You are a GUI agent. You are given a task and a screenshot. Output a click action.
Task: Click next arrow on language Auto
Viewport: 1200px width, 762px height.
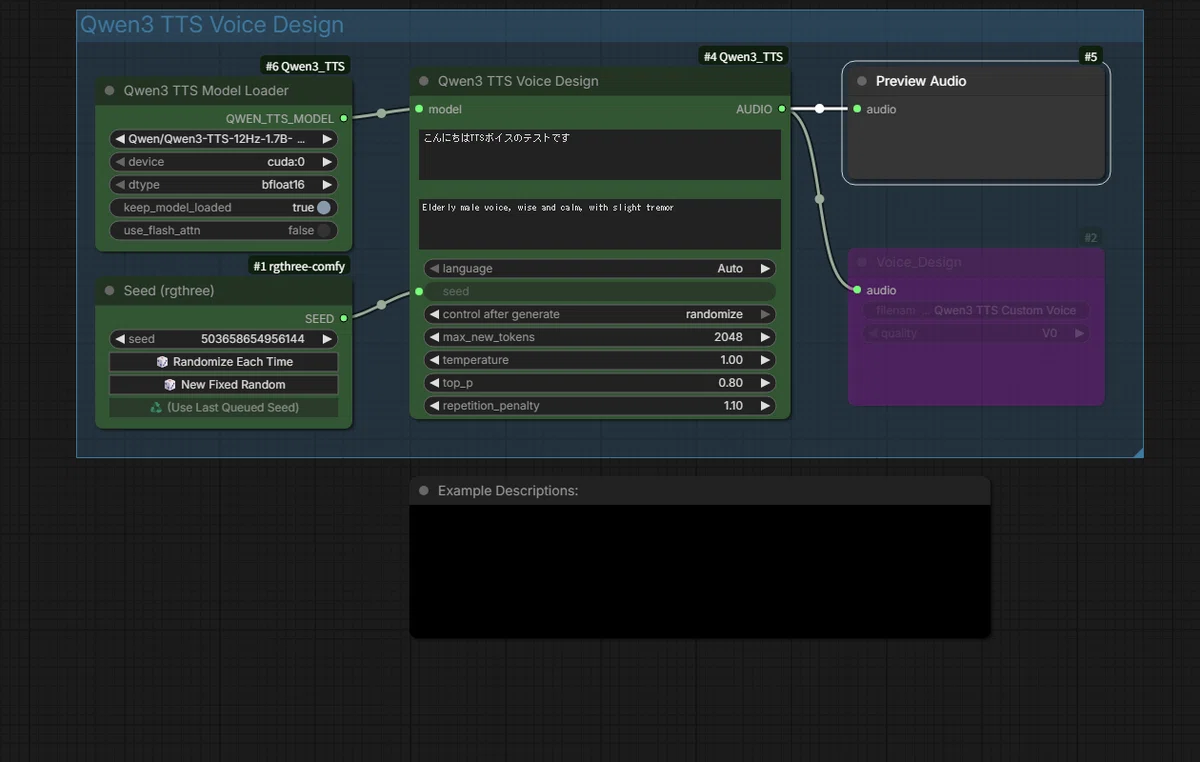point(765,269)
